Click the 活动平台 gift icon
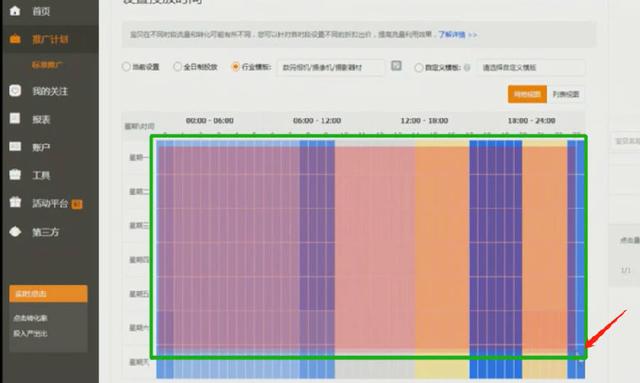 pyautogui.click(x=15, y=202)
